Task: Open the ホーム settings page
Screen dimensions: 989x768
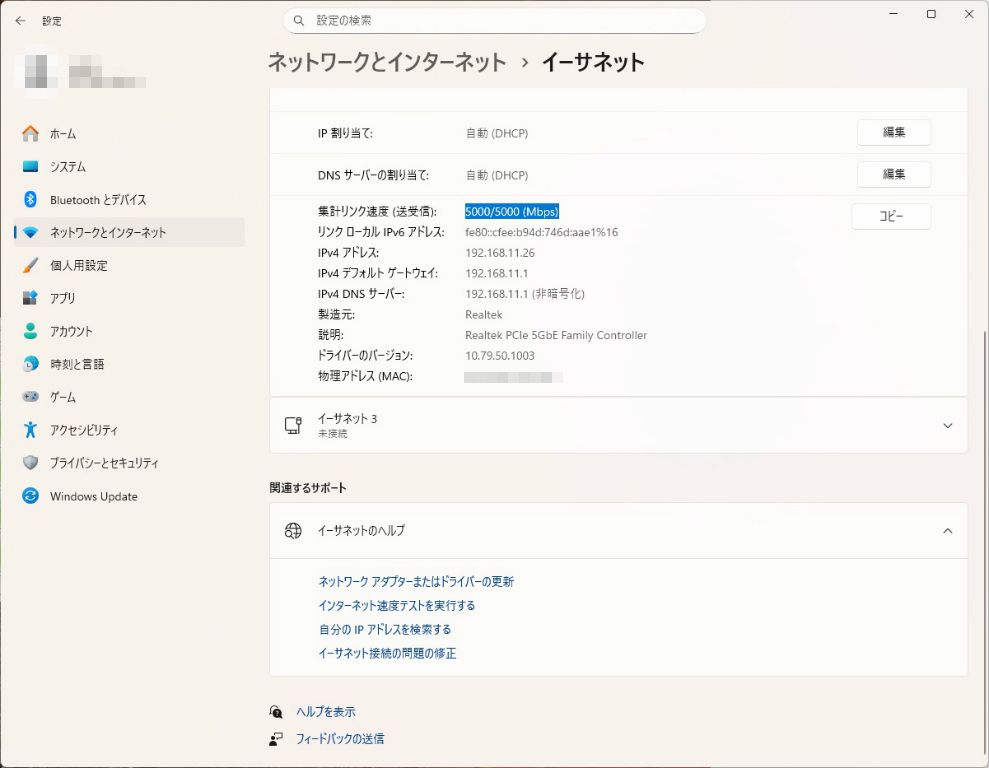Action: (129, 134)
